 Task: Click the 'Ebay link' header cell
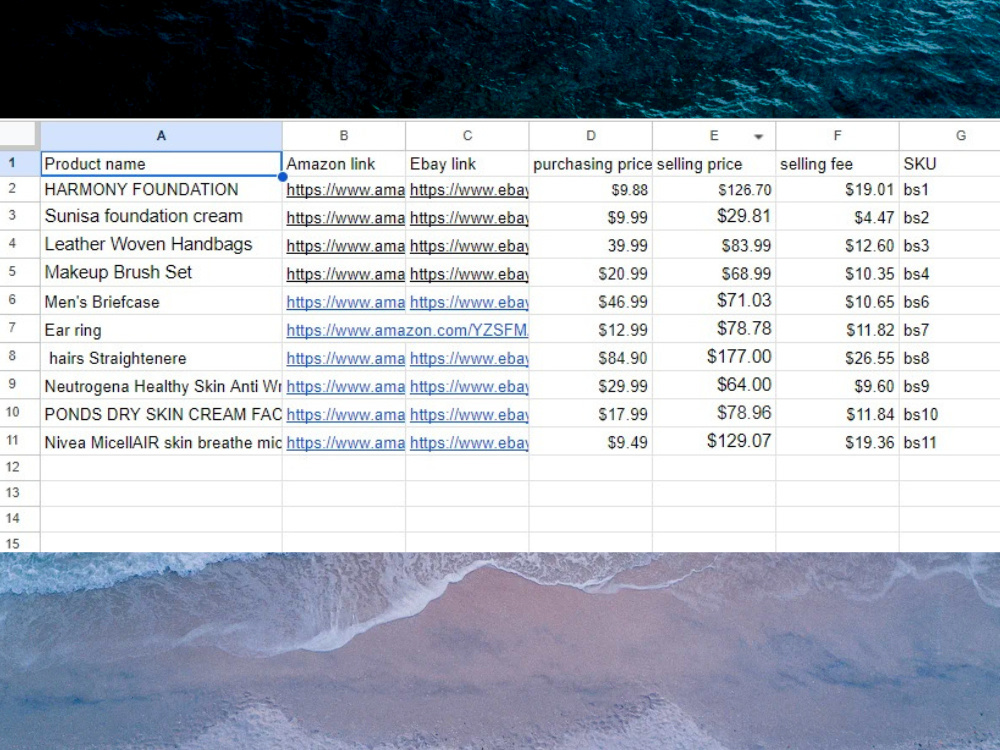[467, 164]
